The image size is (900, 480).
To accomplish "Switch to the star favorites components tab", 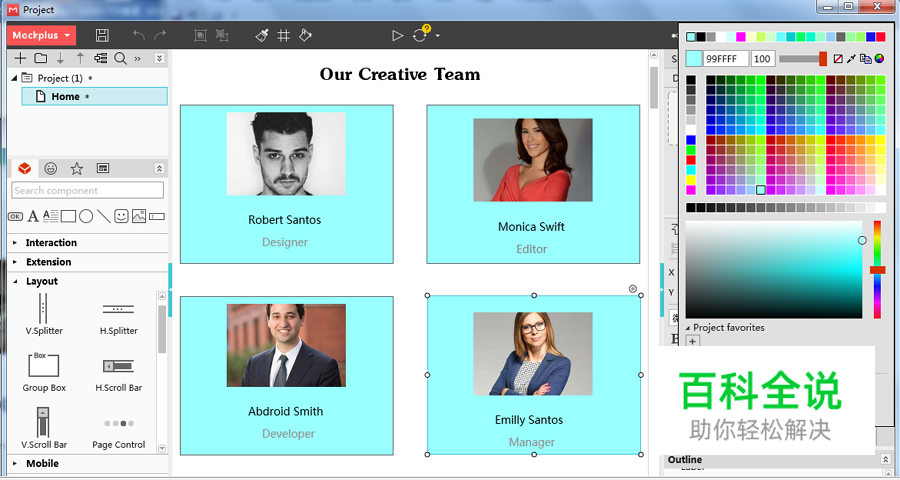I will tap(77, 168).
